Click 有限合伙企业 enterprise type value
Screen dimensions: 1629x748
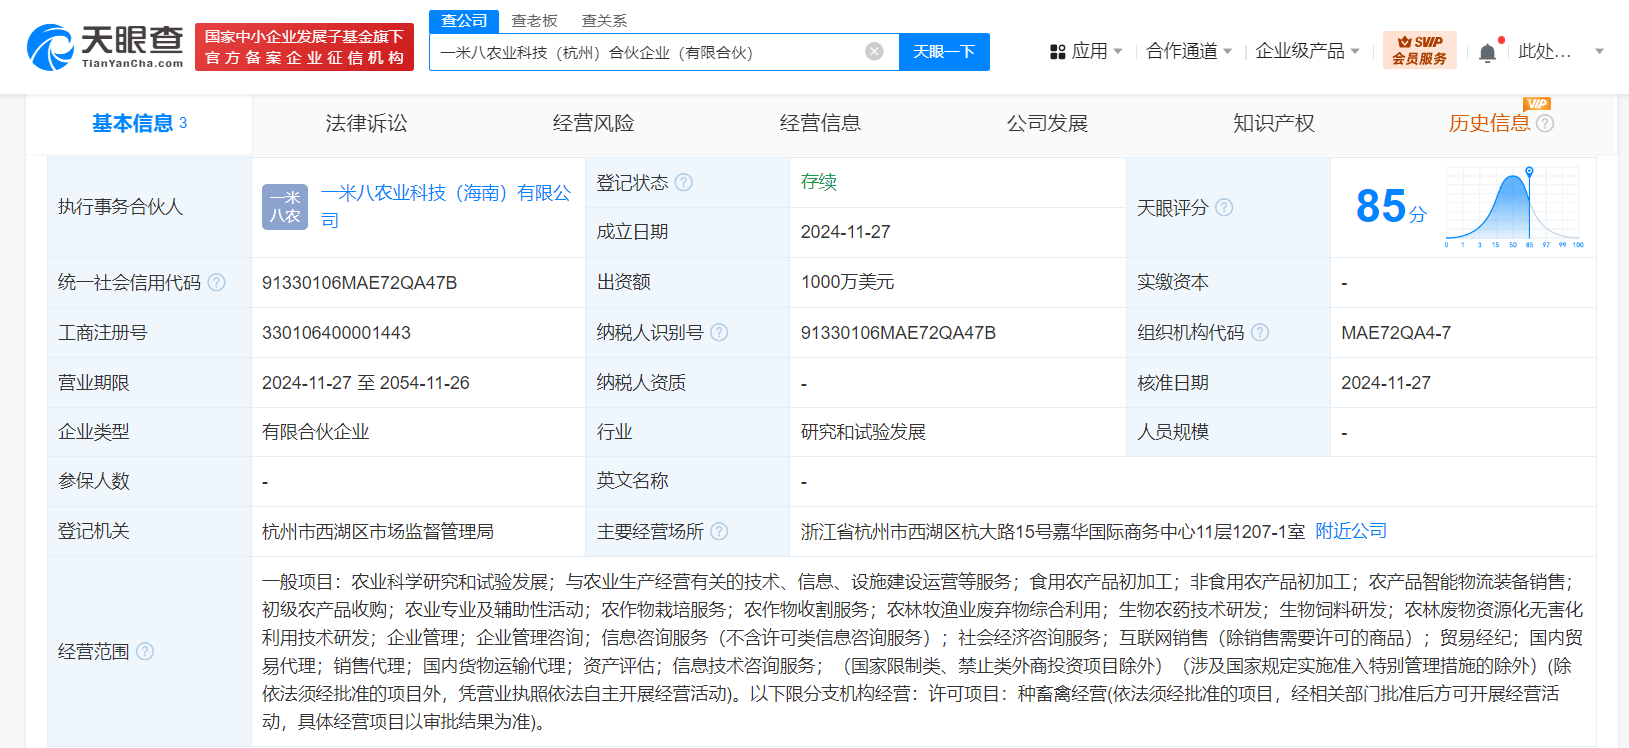coord(316,432)
